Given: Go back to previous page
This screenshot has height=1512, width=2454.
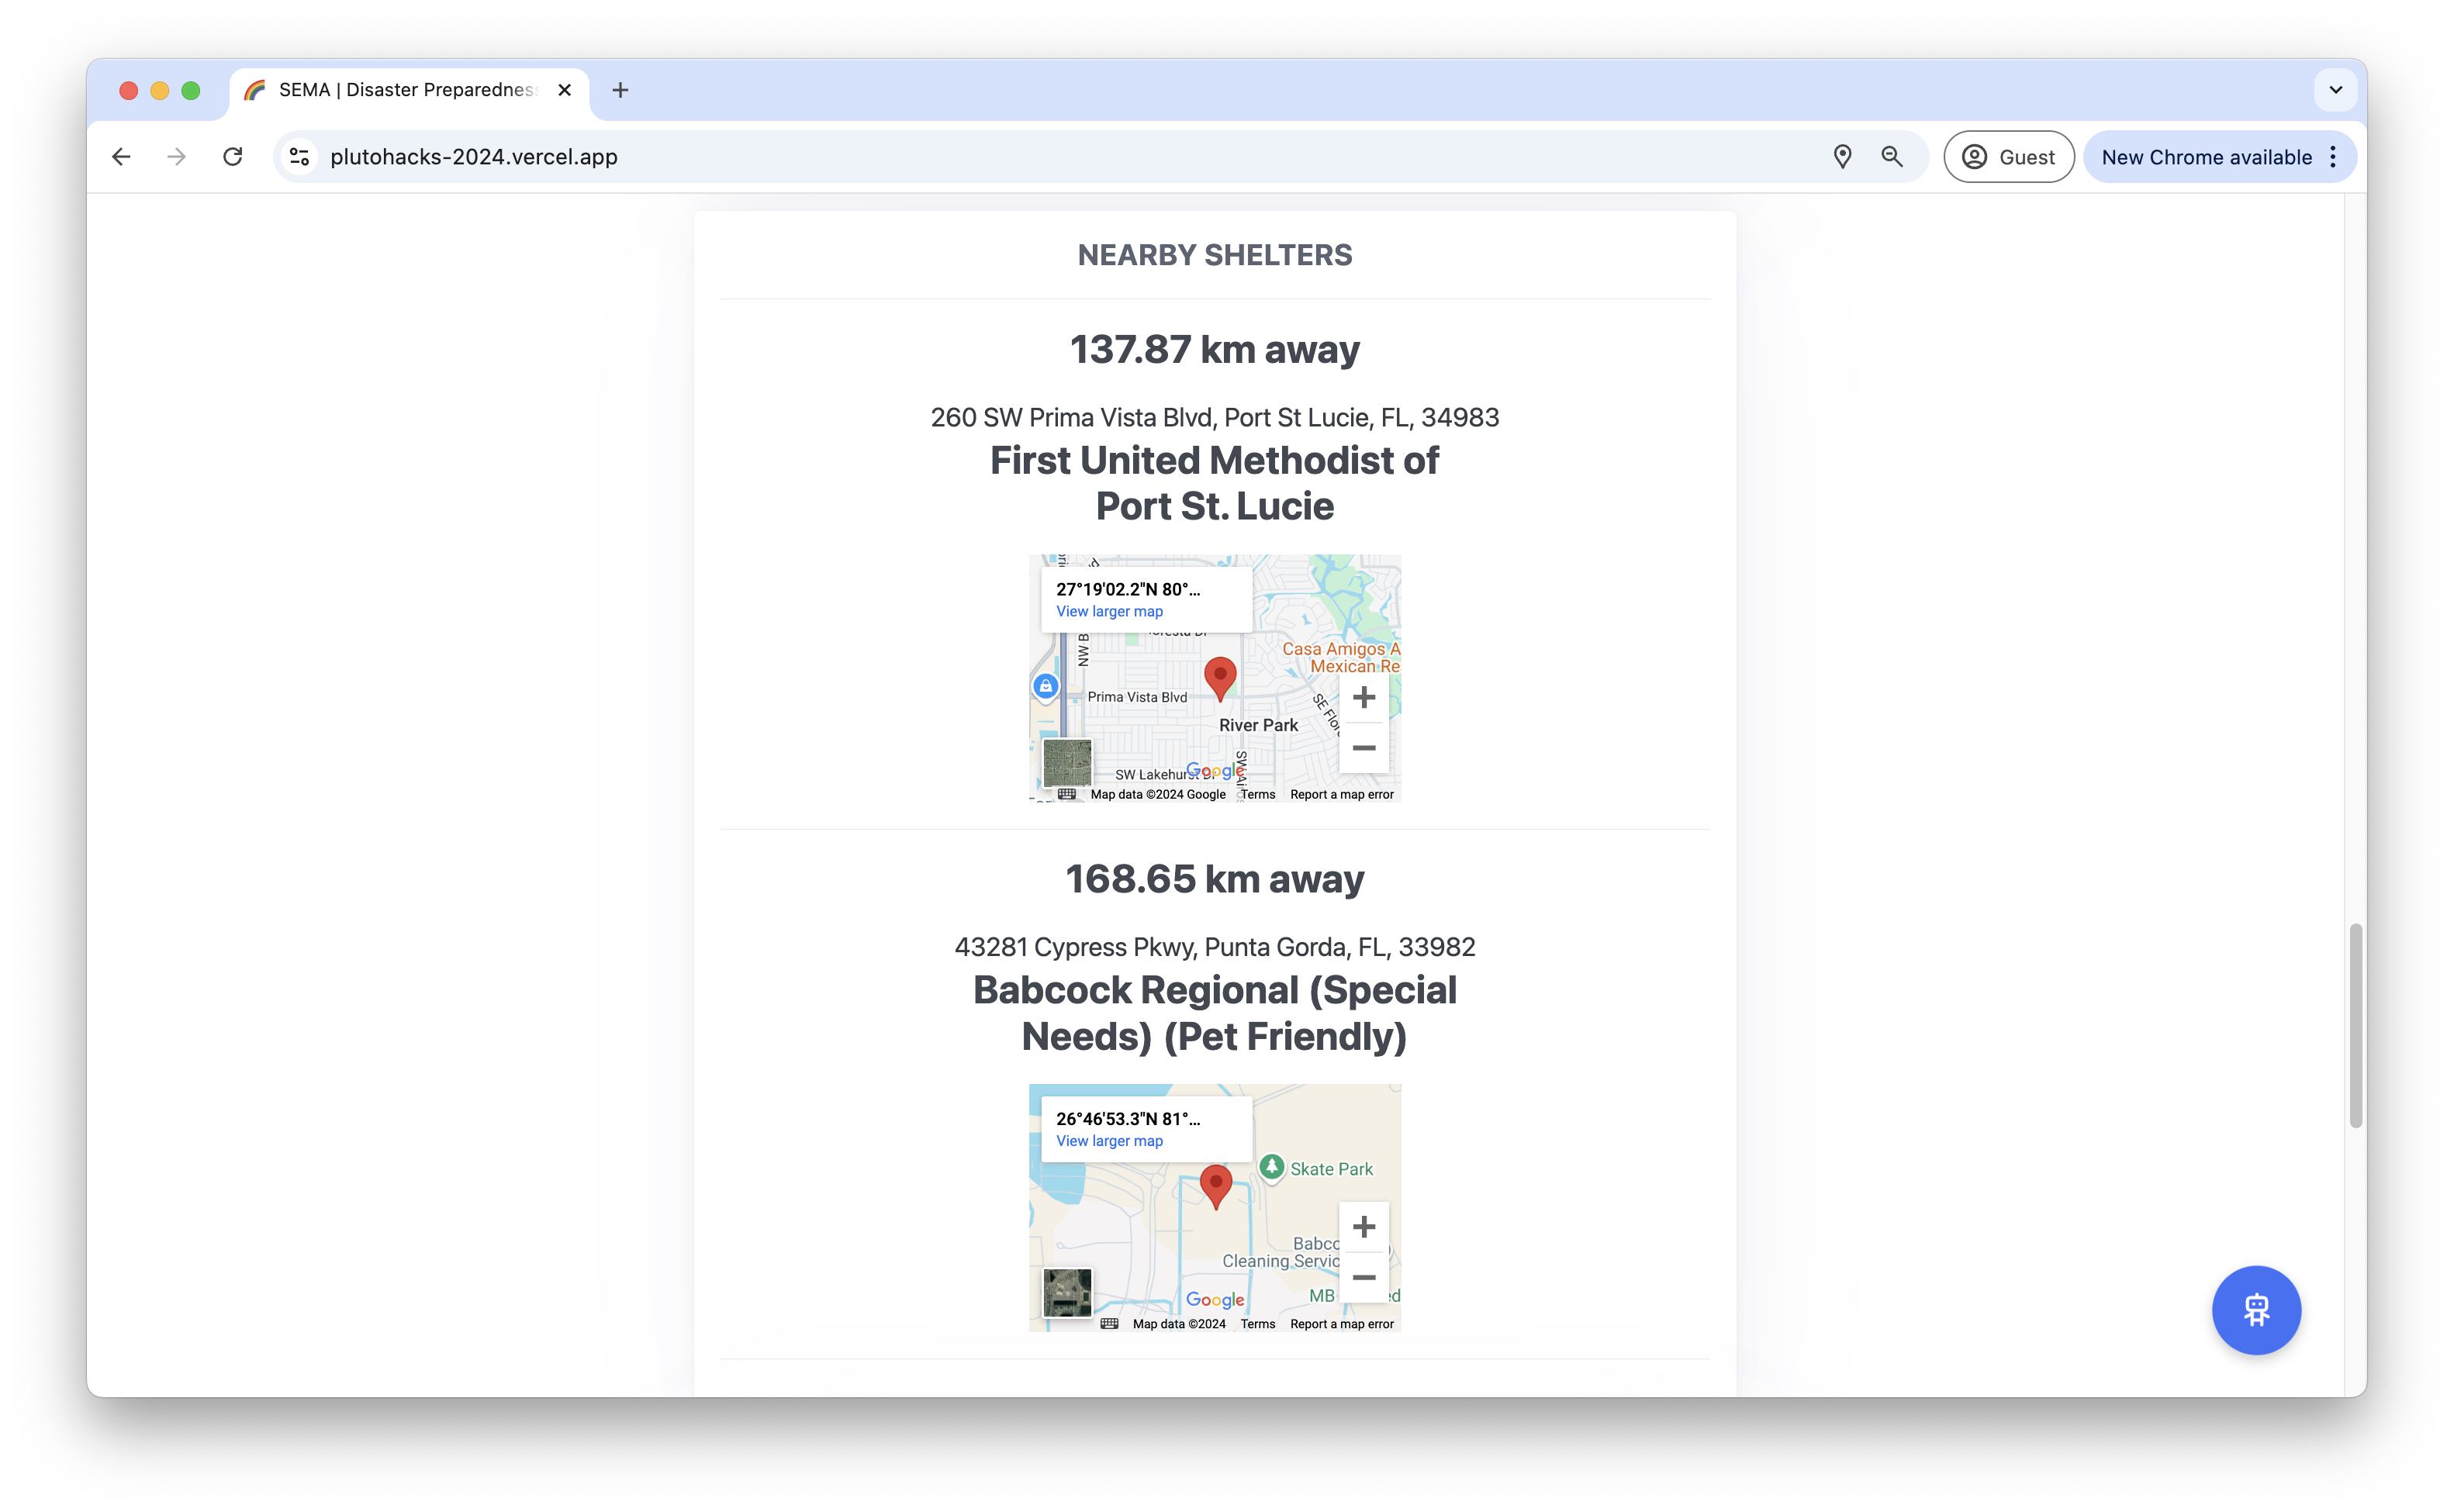Looking at the screenshot, I should click(121, 157).
